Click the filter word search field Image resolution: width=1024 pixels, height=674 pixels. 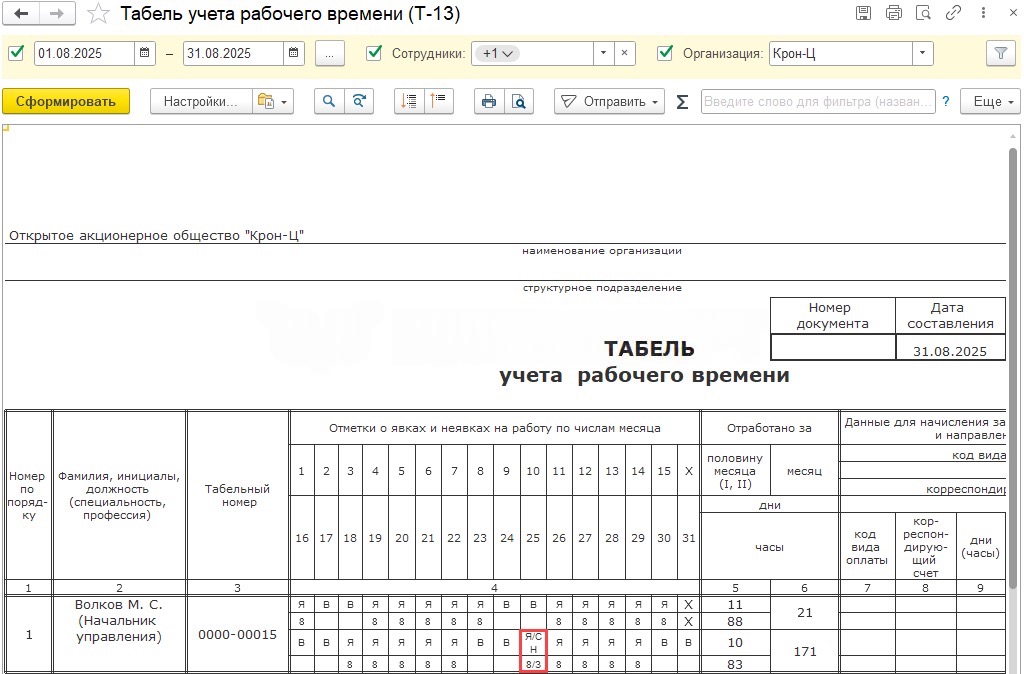(818, 102)
